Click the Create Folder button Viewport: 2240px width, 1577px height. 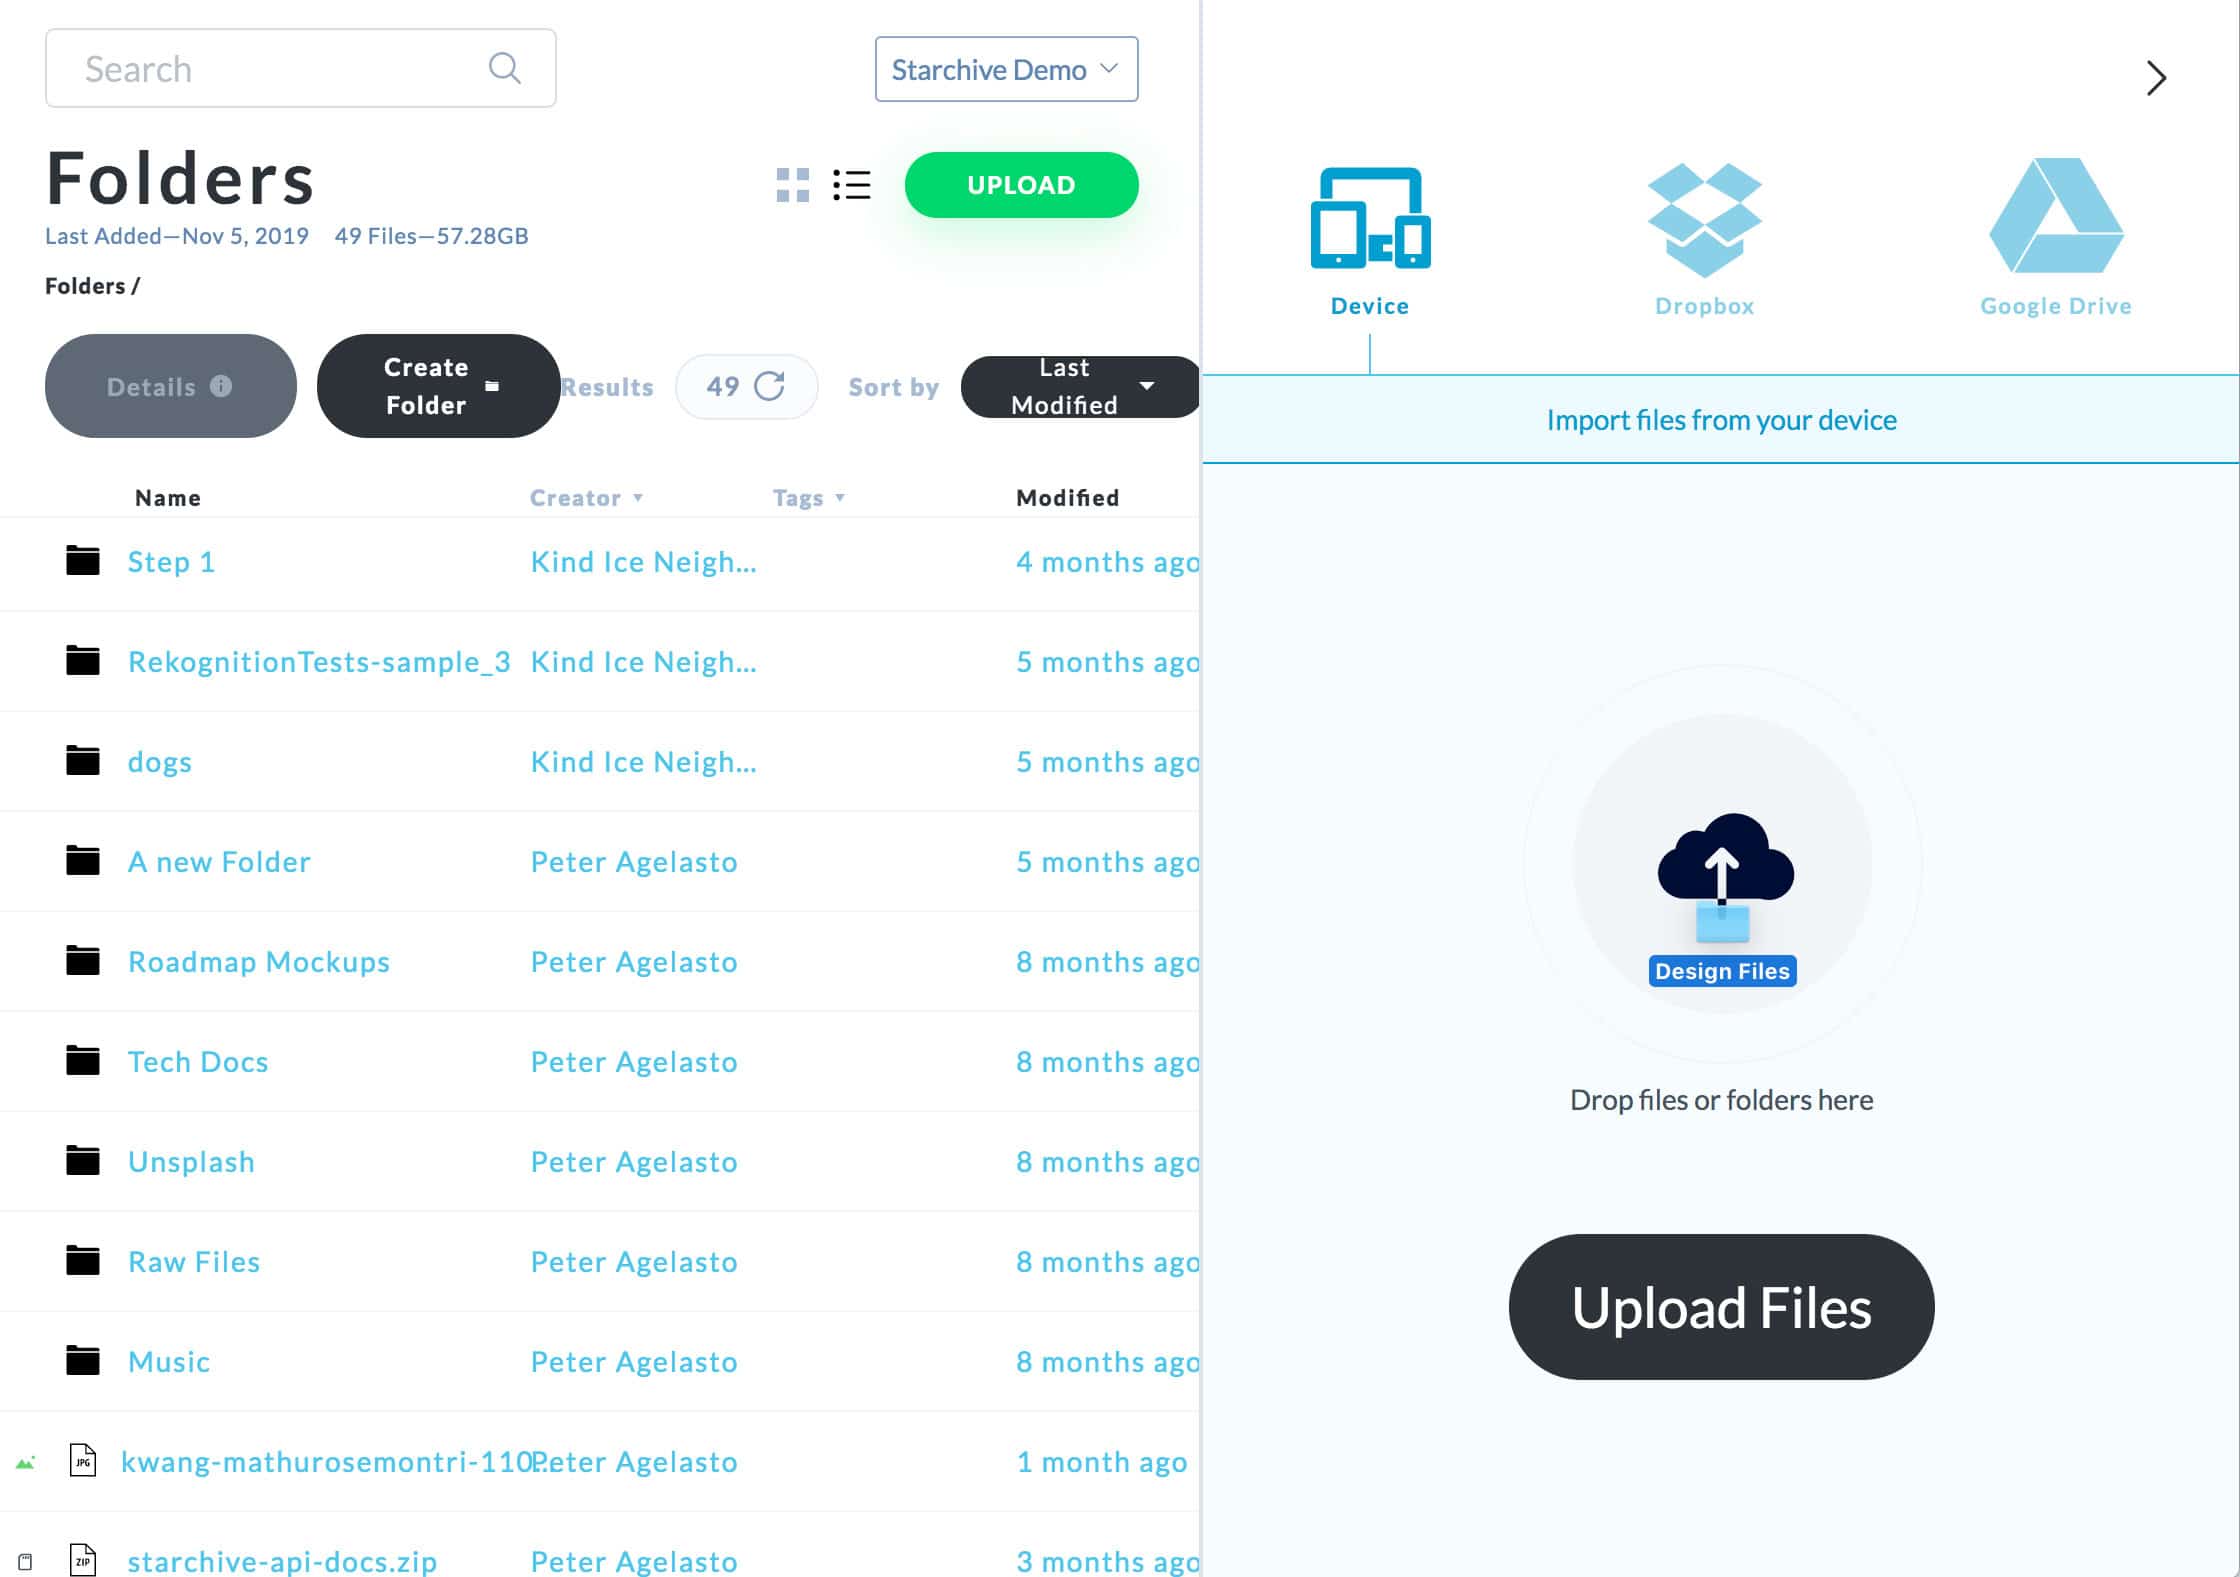(x=438, y=386)
